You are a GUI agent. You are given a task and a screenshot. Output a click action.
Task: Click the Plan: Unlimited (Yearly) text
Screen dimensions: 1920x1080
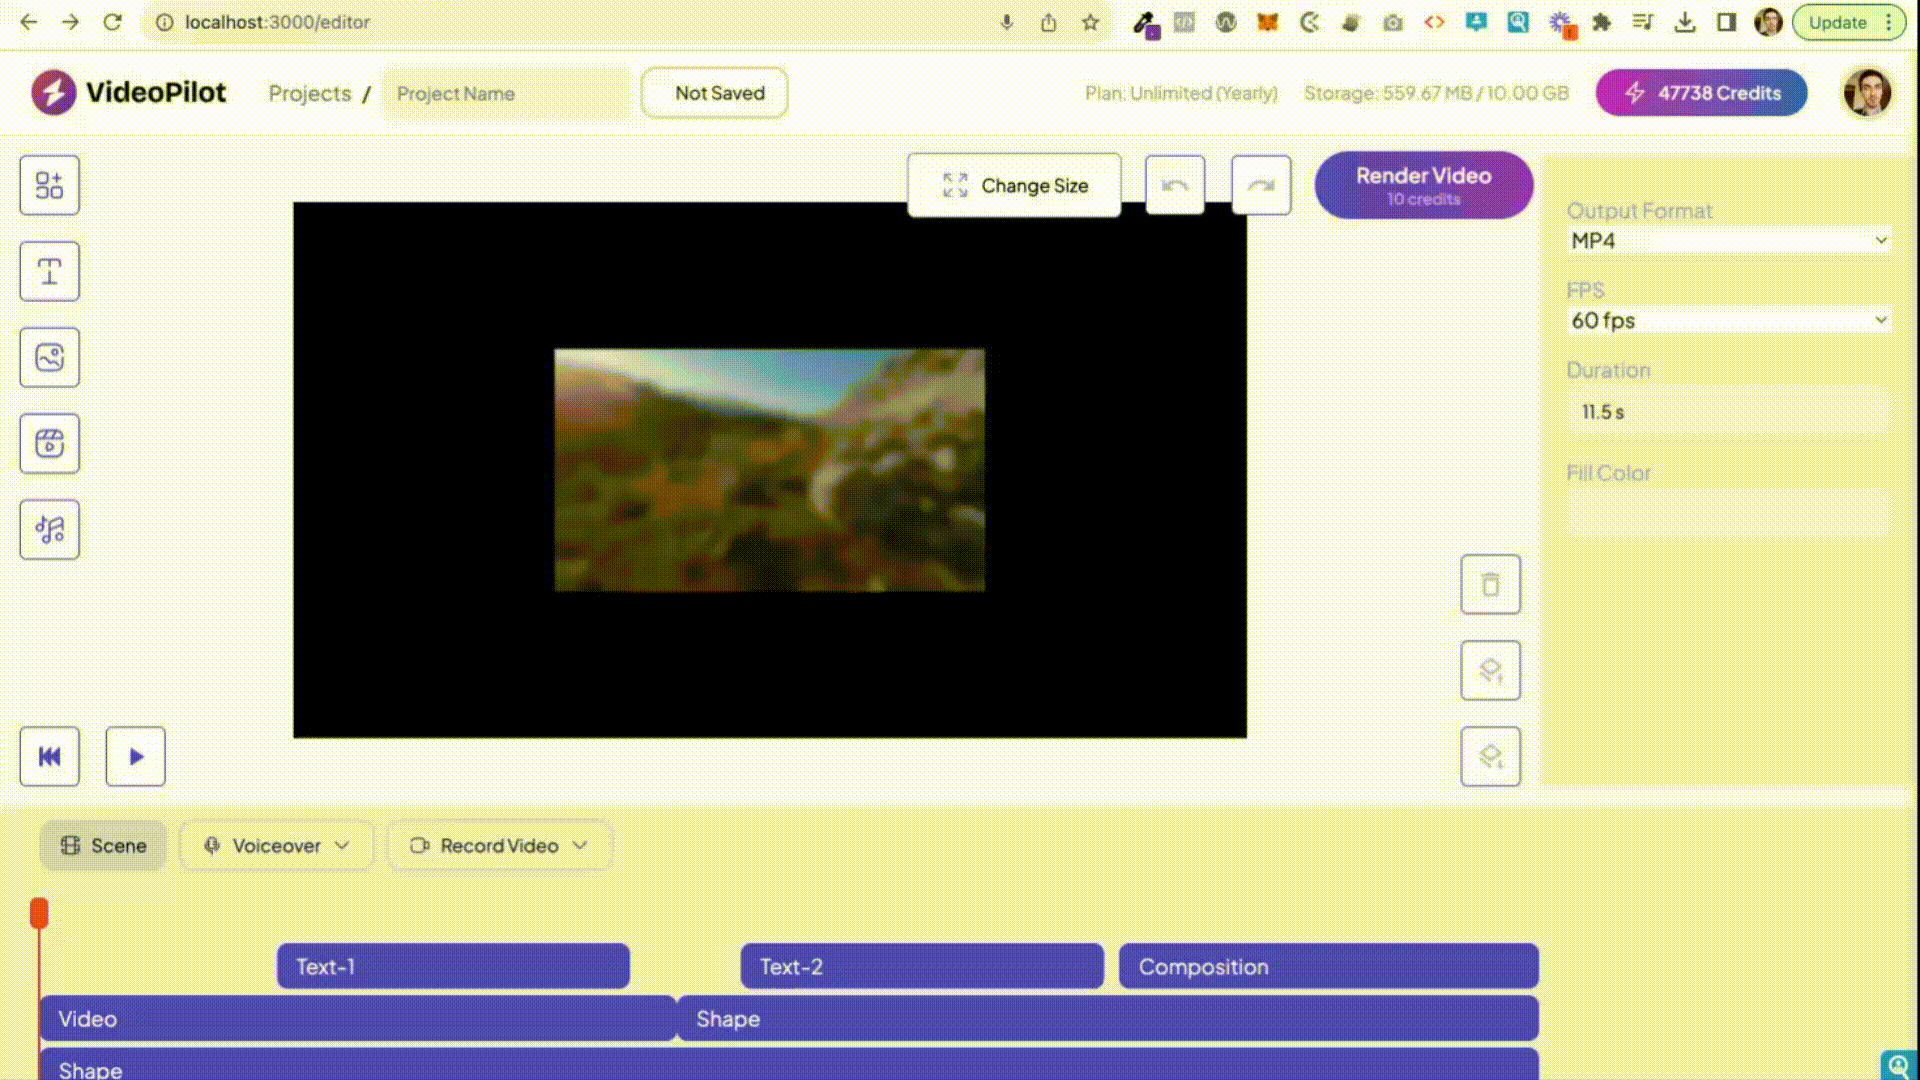[x=1181, y=93]
